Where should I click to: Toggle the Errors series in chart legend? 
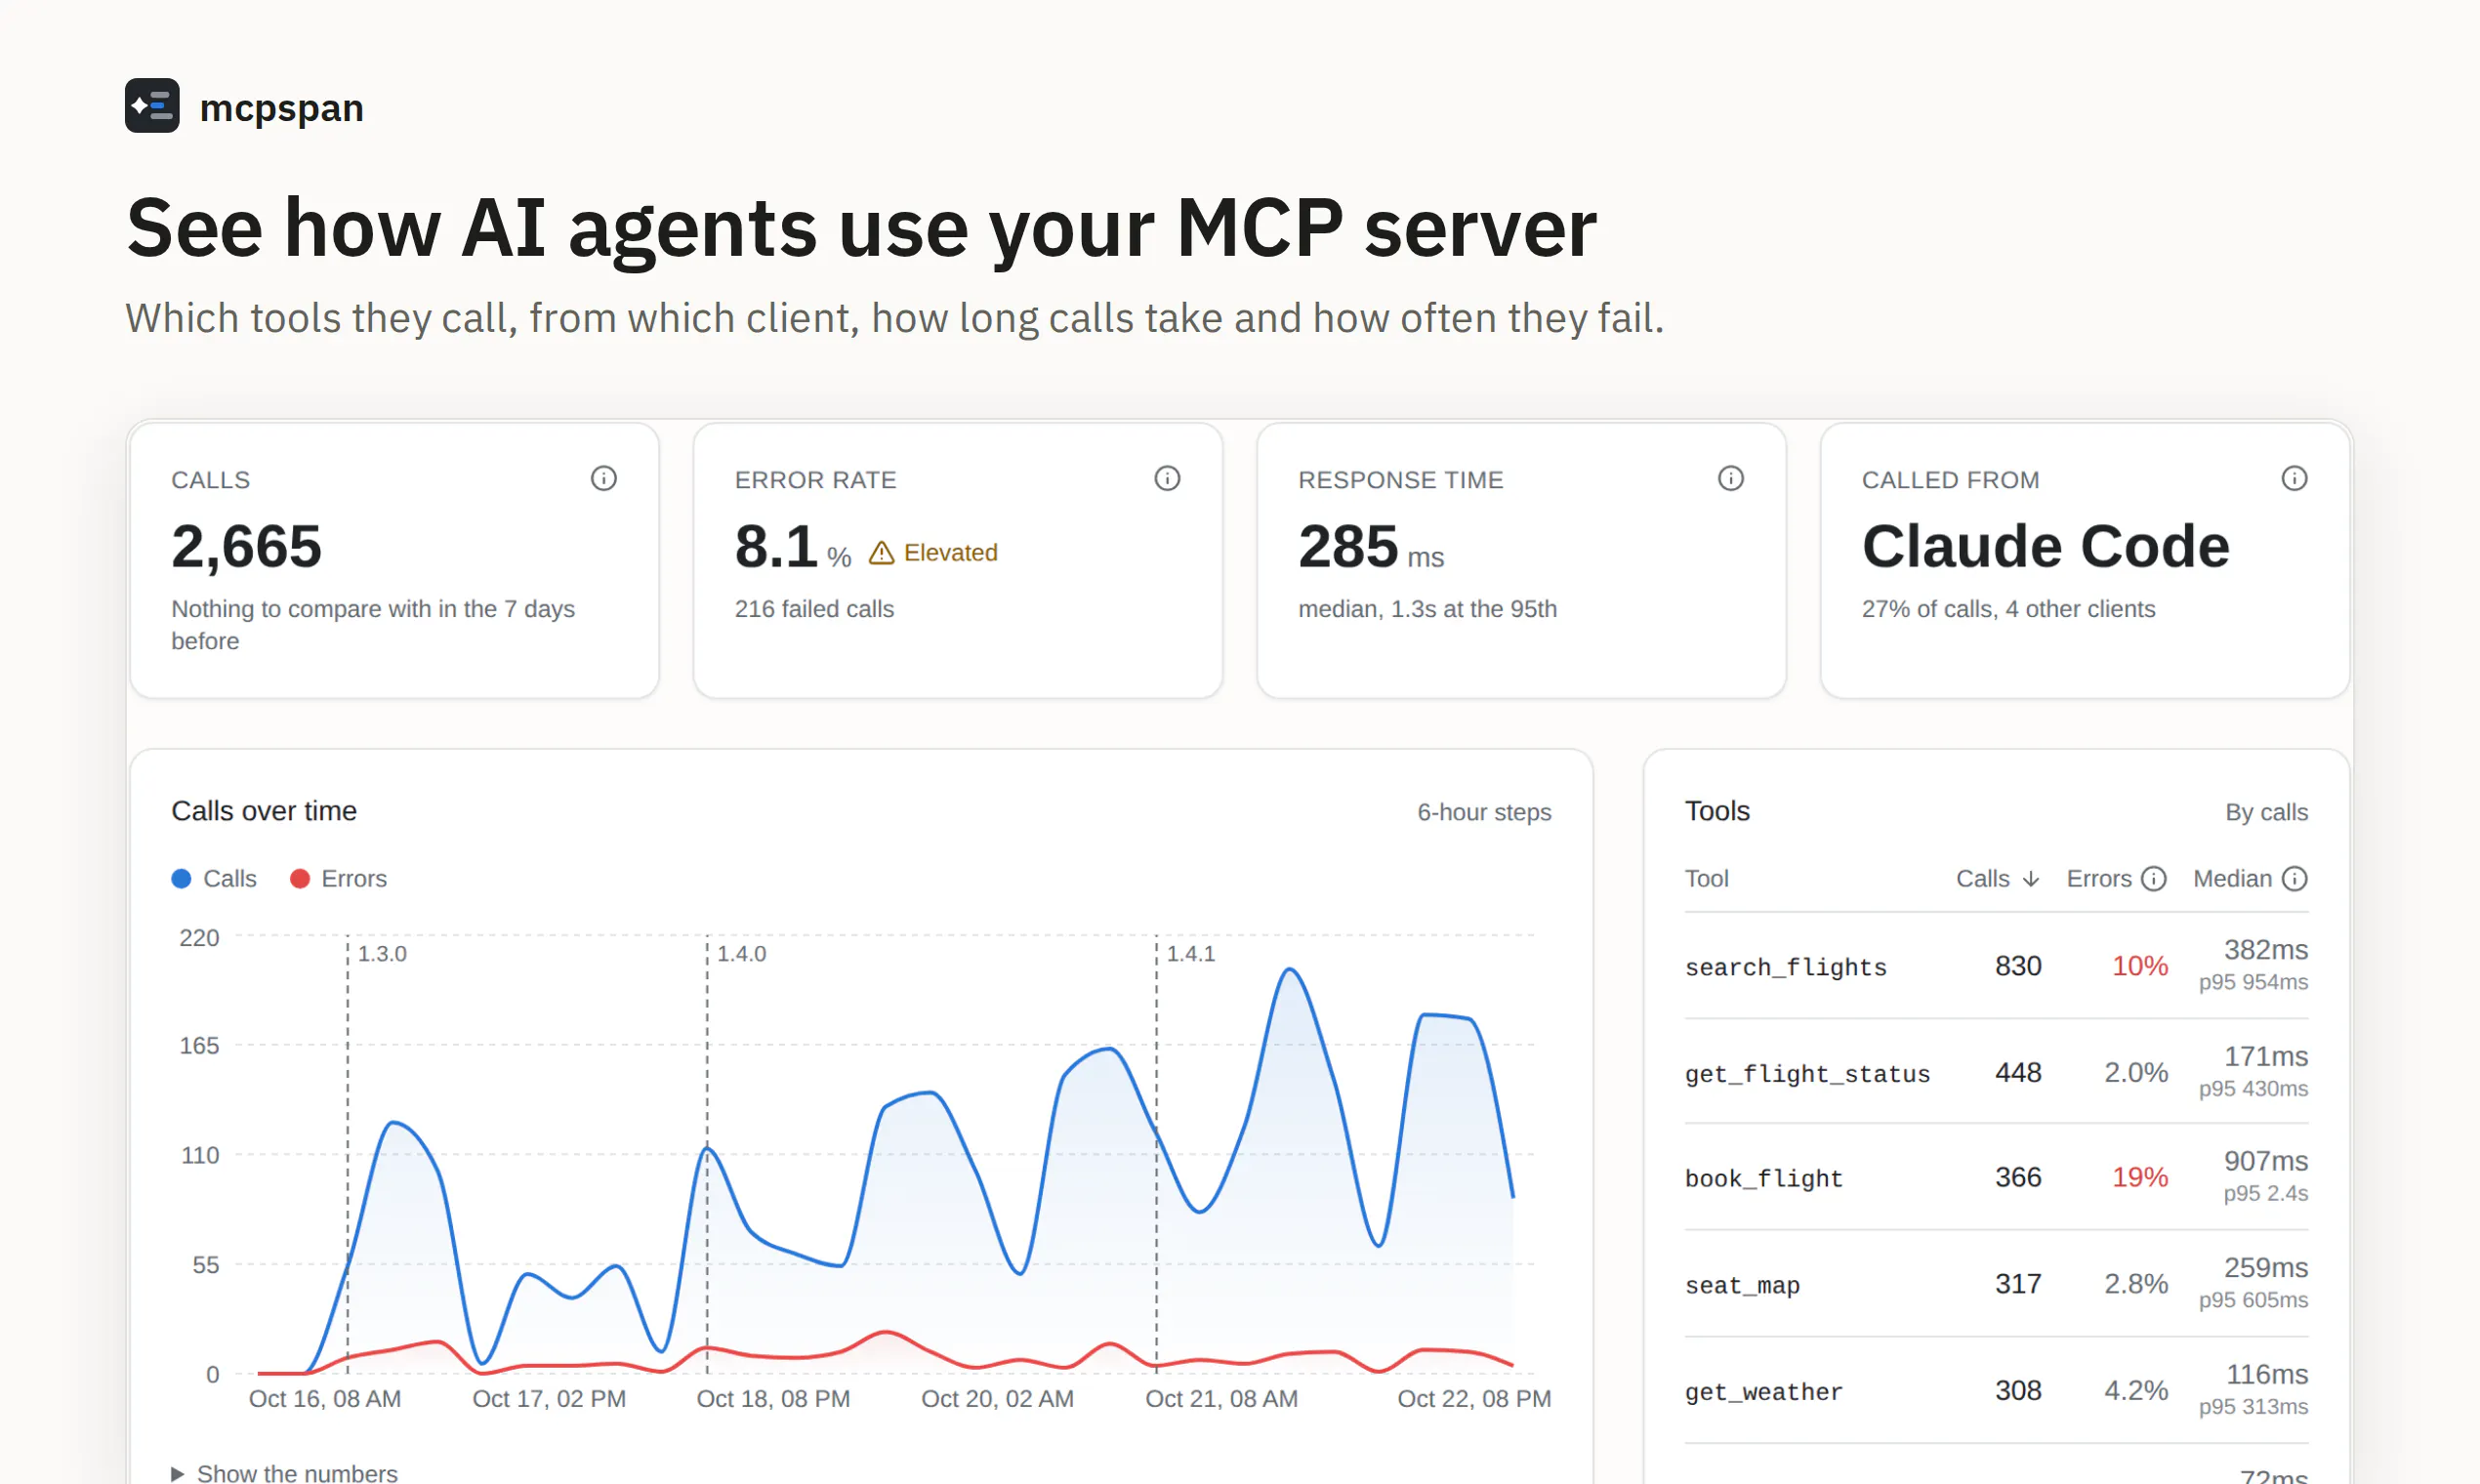(338, 879)
